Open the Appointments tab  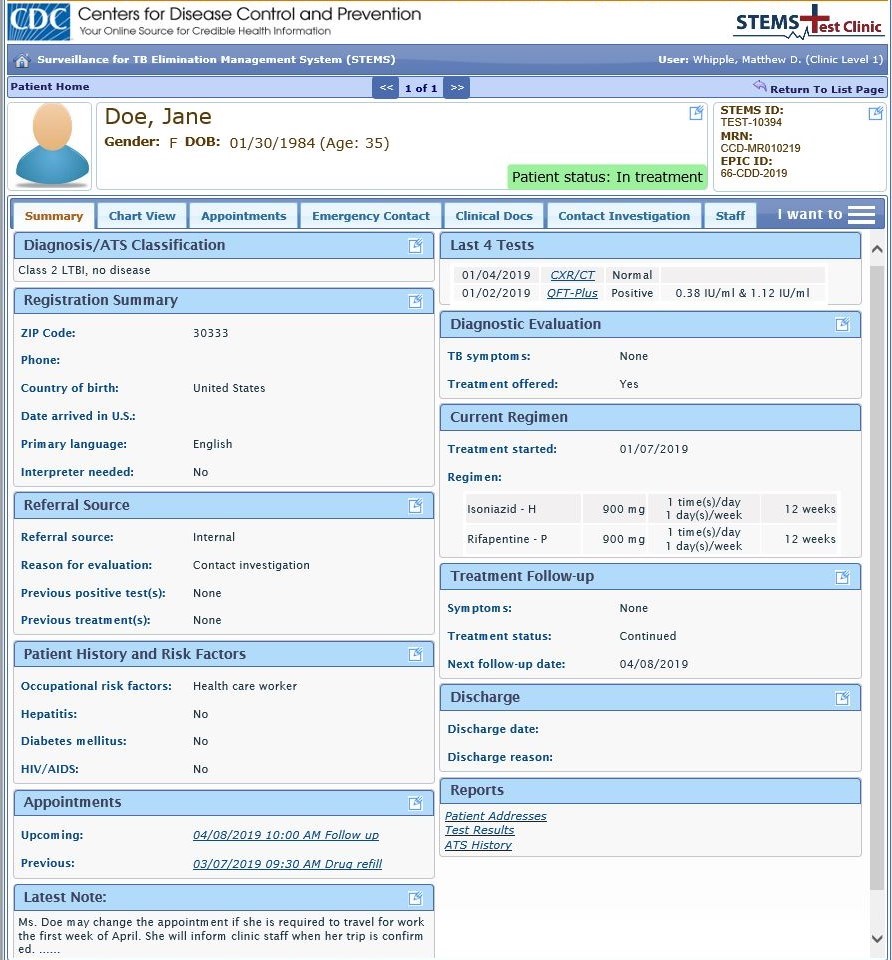click(x=244, y=216)
